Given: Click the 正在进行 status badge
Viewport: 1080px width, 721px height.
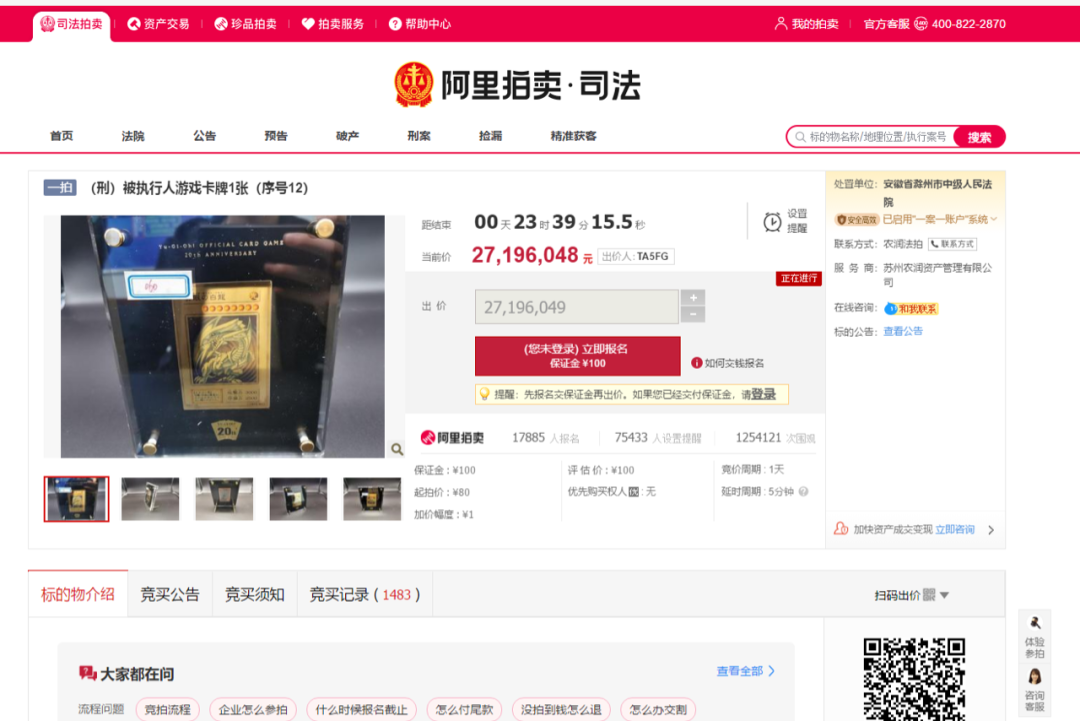Looking at the screenshot, I should (x=798, y=278).
